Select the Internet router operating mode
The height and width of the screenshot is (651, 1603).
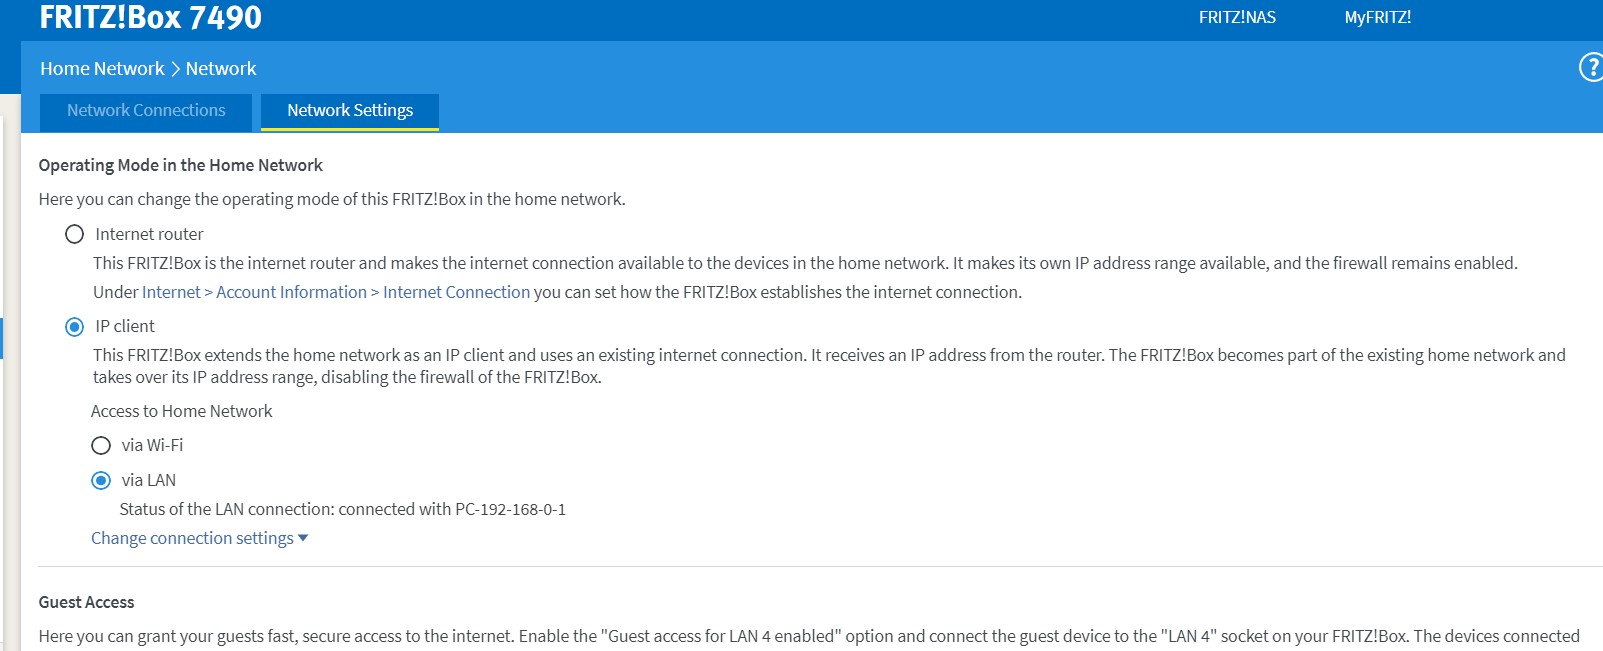pyautogui.click(x=74, y=234)
